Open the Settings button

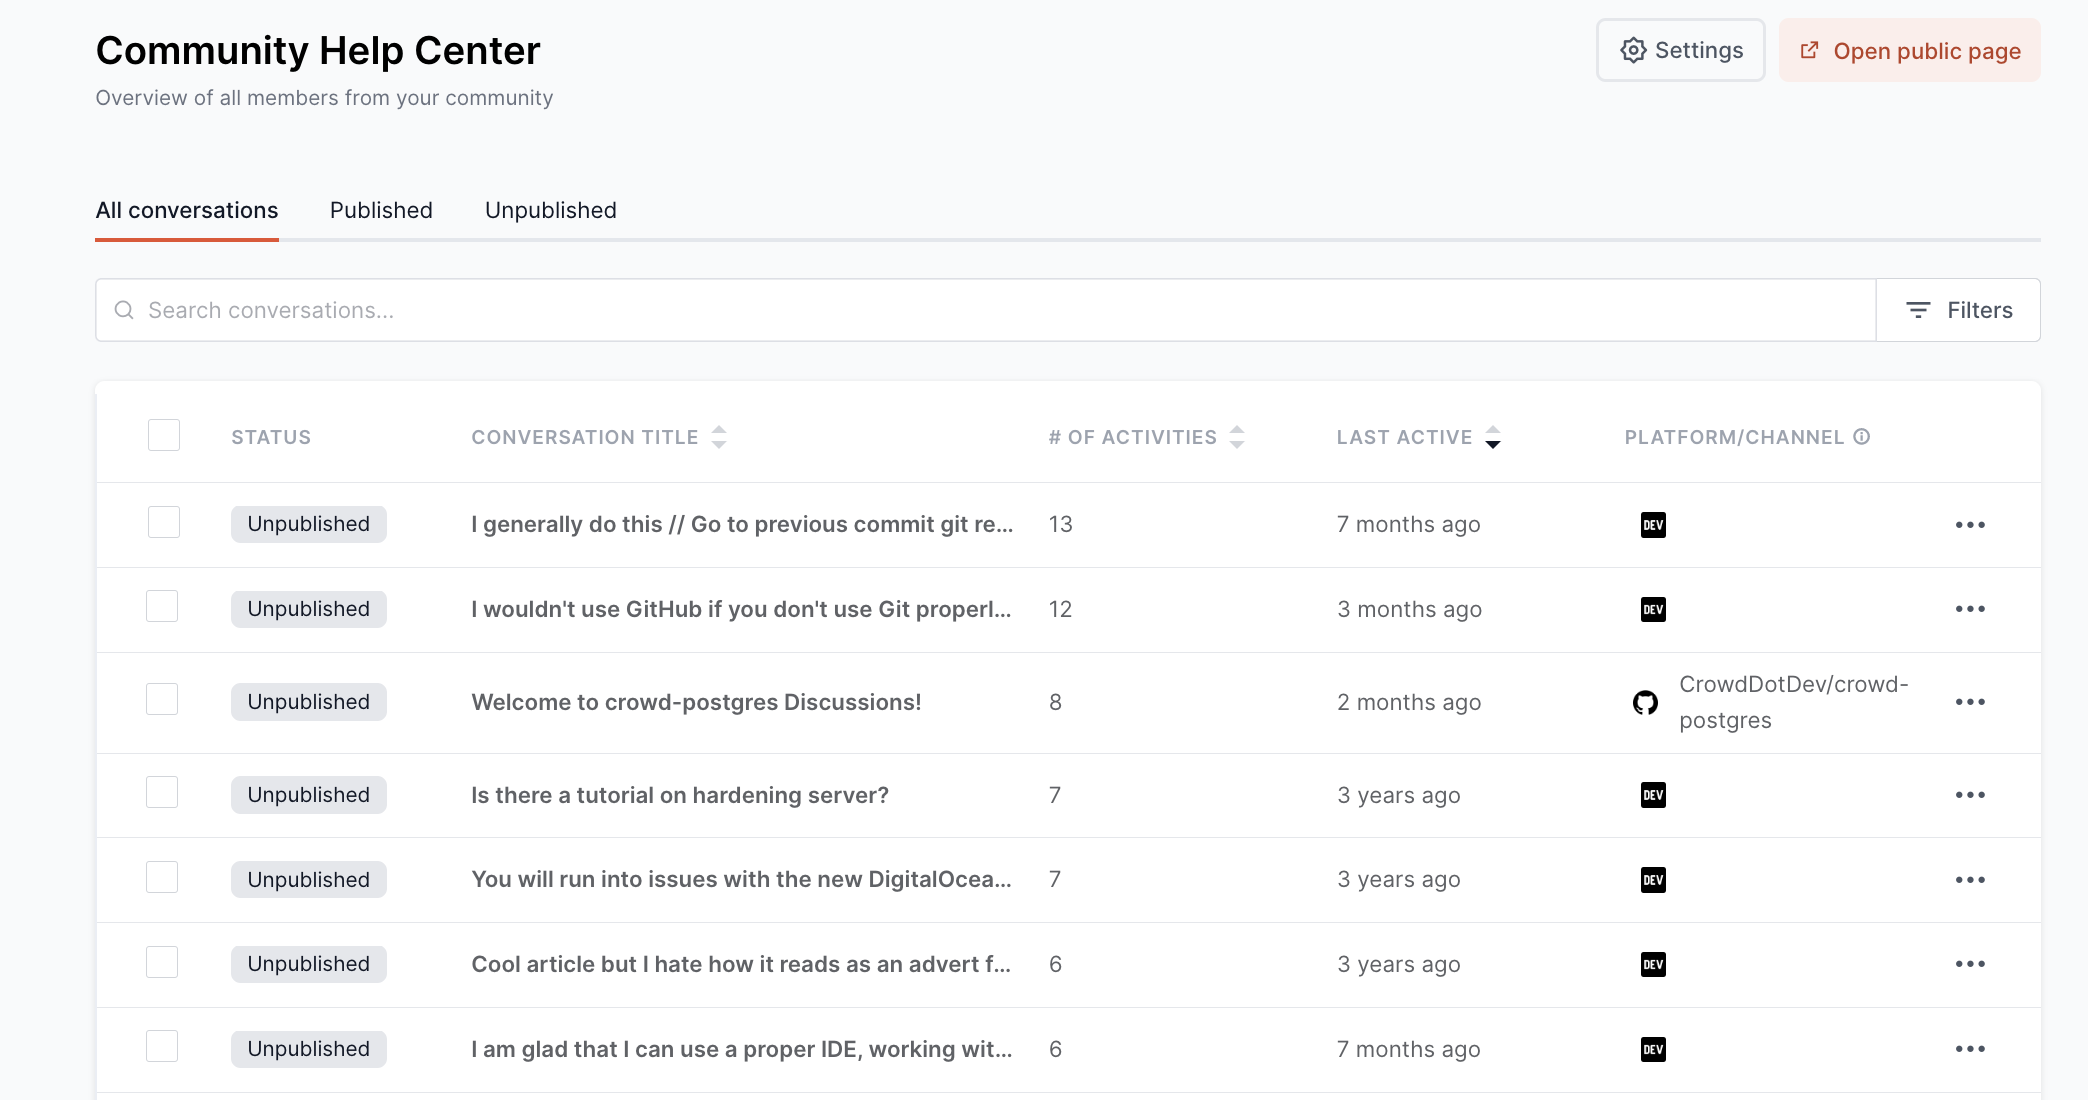1680,50
